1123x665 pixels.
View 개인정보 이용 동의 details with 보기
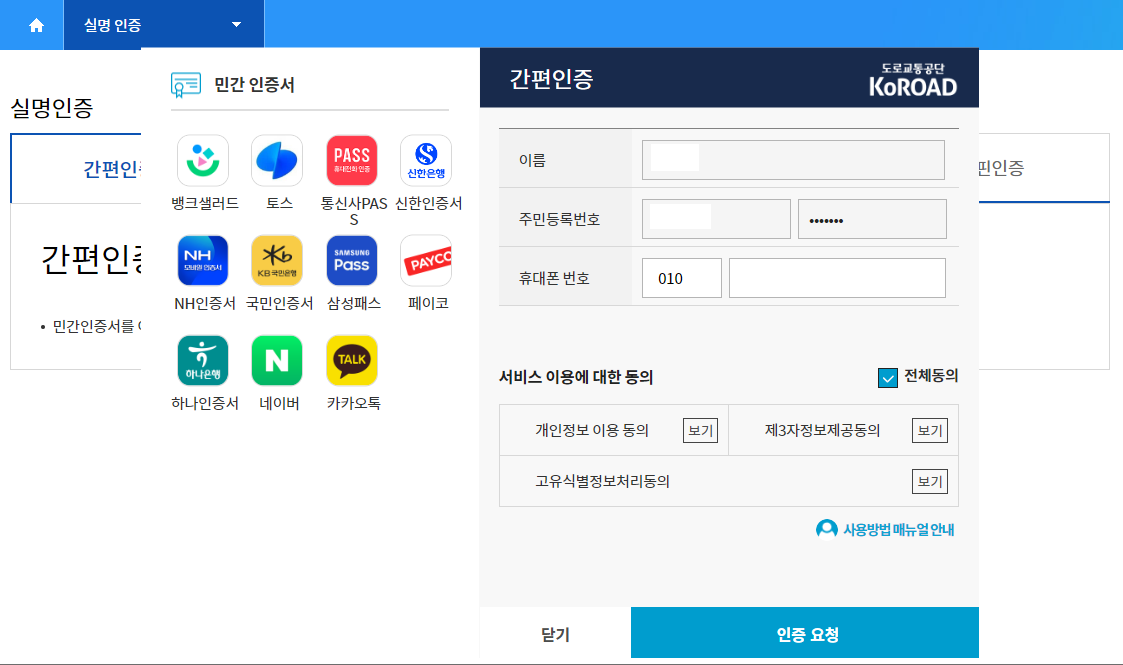(x=700, y=430)
